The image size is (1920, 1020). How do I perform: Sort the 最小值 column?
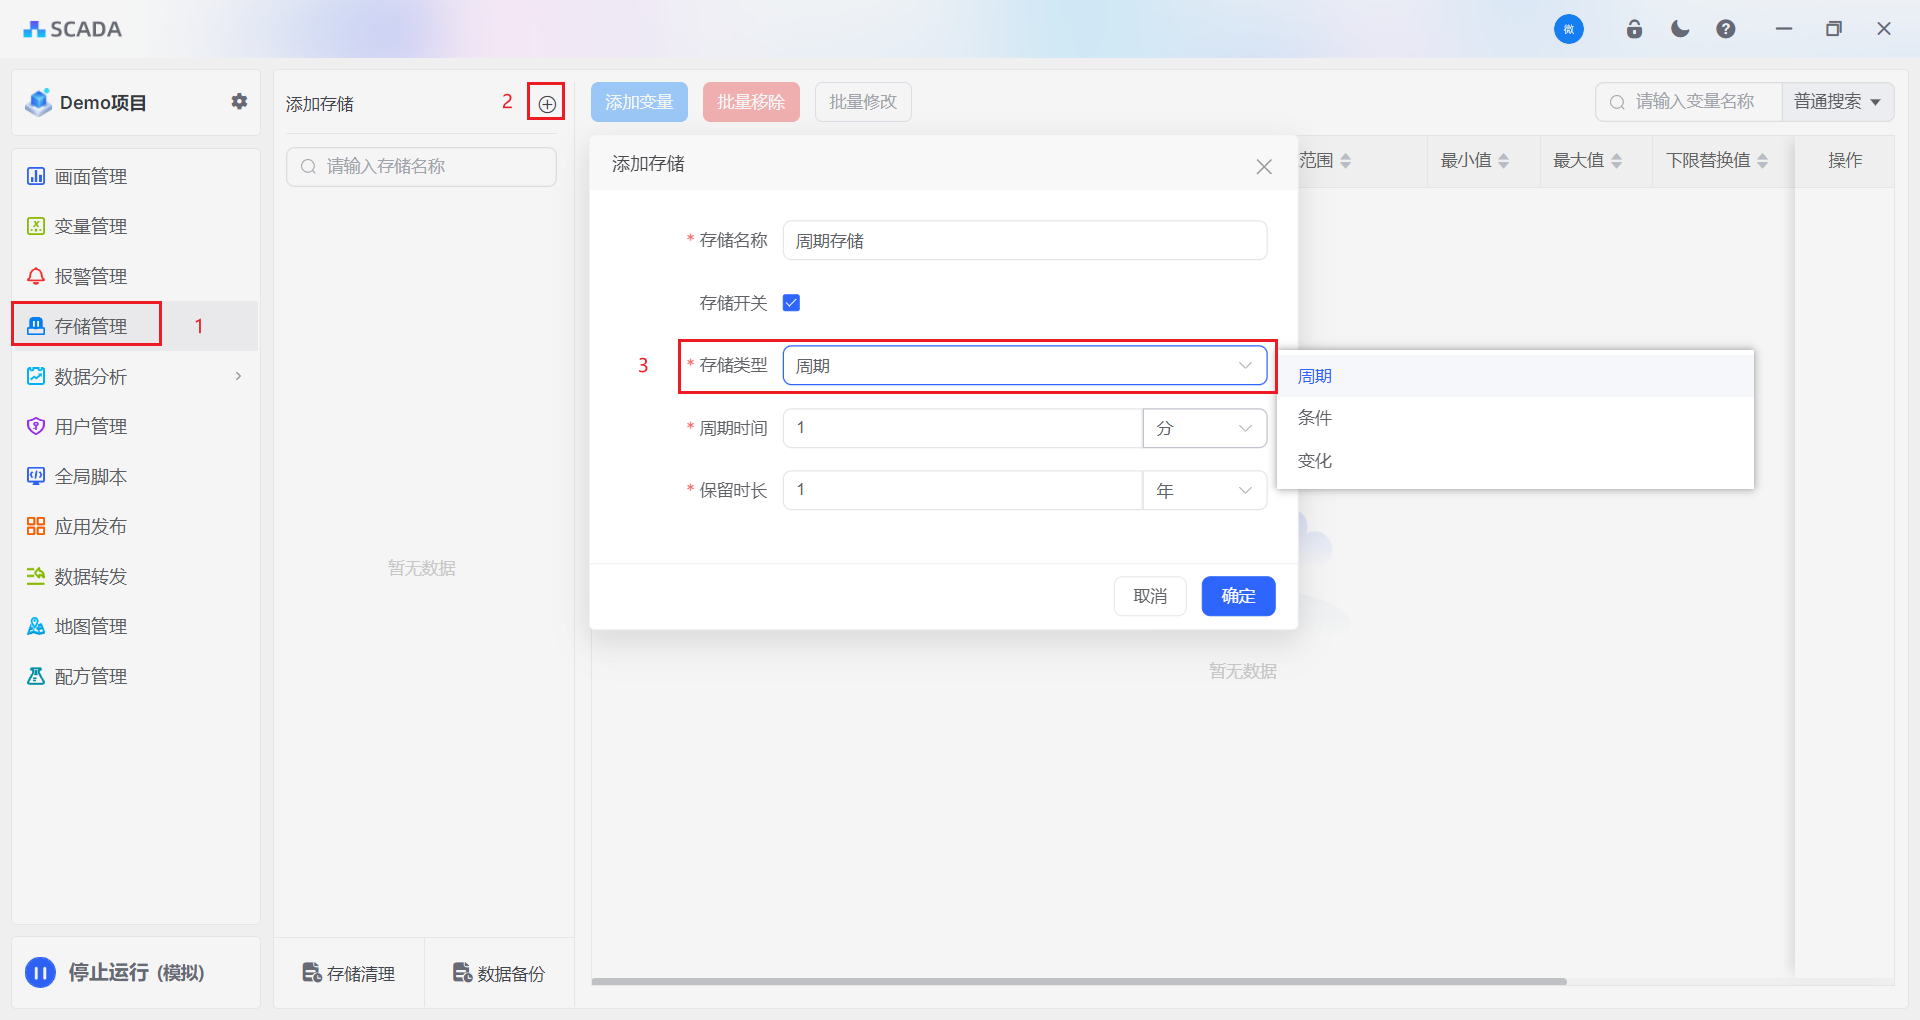pyautogui.click(x=1503, y=161)
